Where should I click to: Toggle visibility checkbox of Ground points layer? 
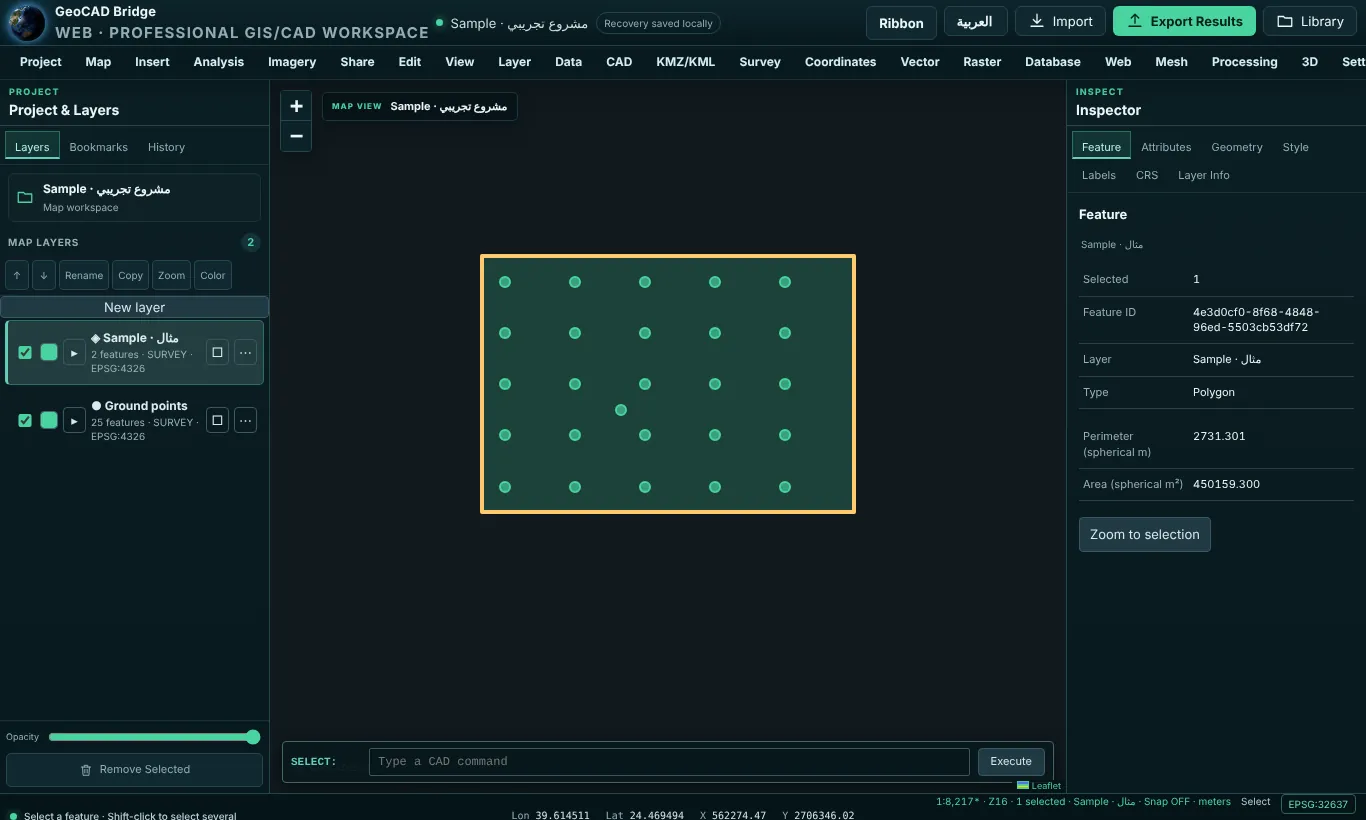coord(25,420)
